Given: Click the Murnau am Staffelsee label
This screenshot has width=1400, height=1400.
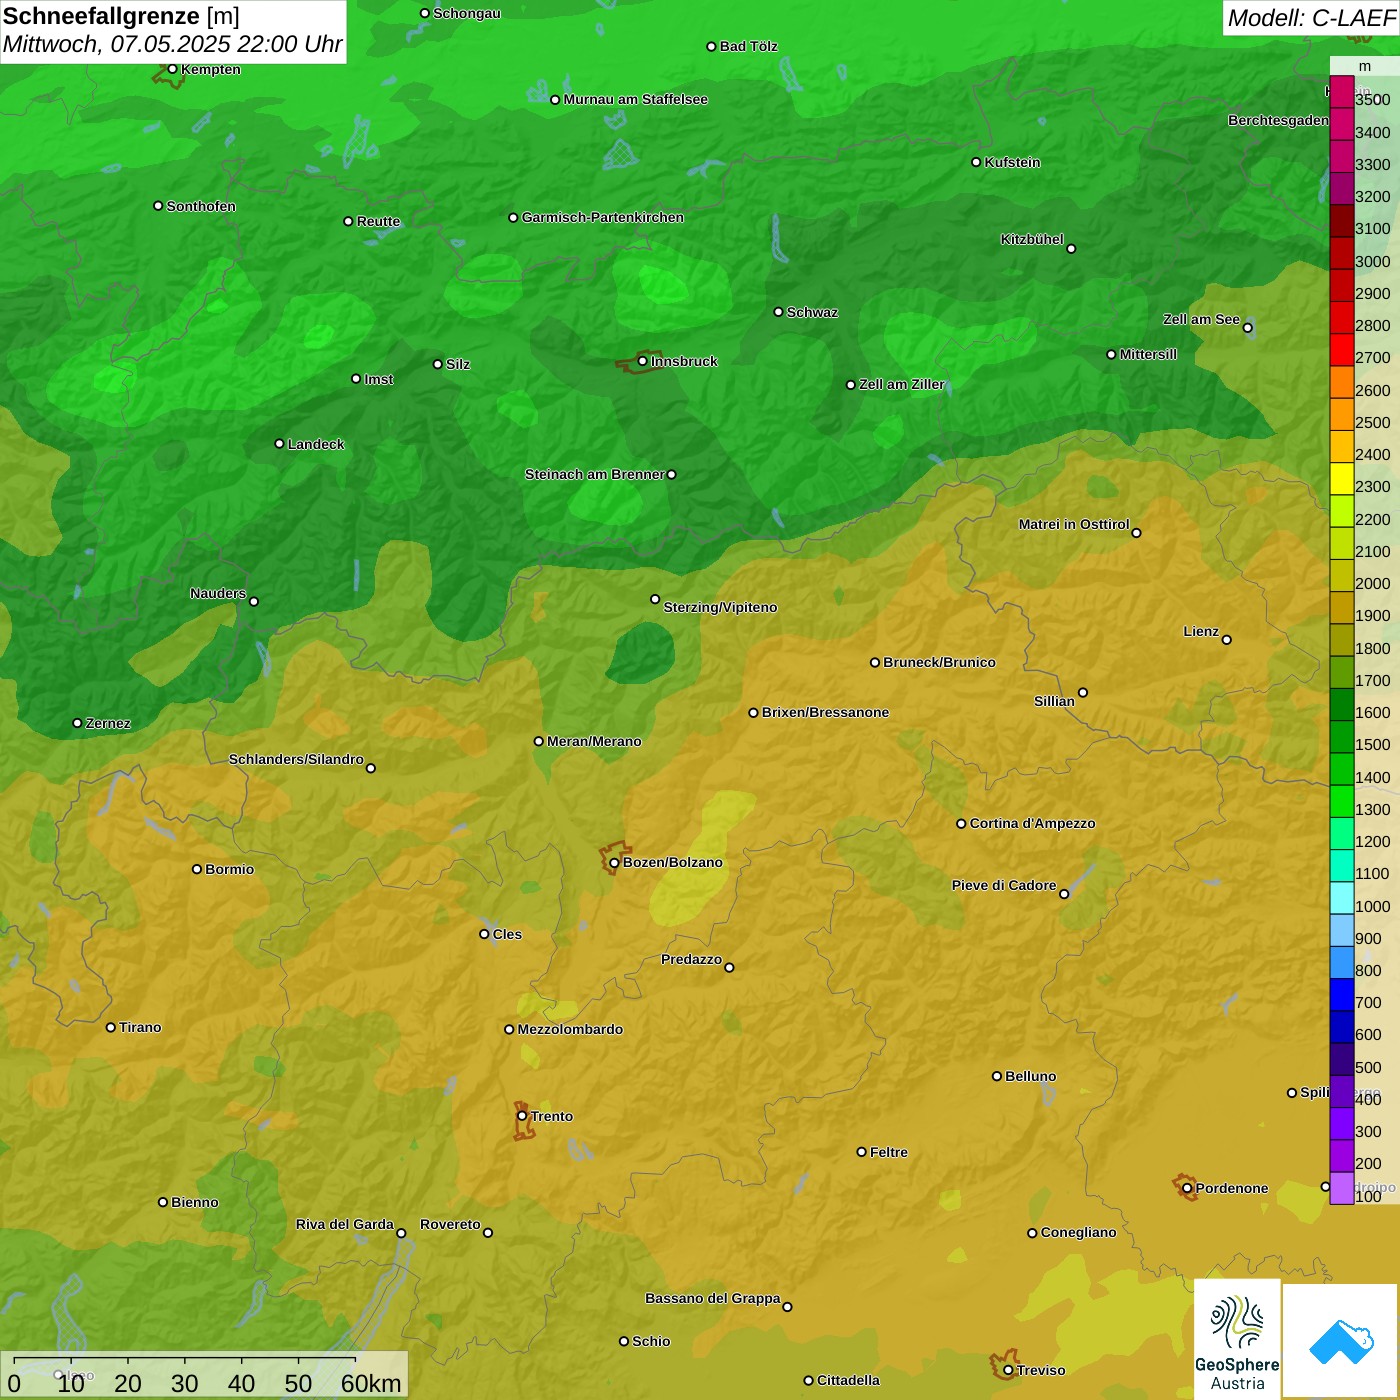Looking at the screenshot, I should tap(635, 99).
